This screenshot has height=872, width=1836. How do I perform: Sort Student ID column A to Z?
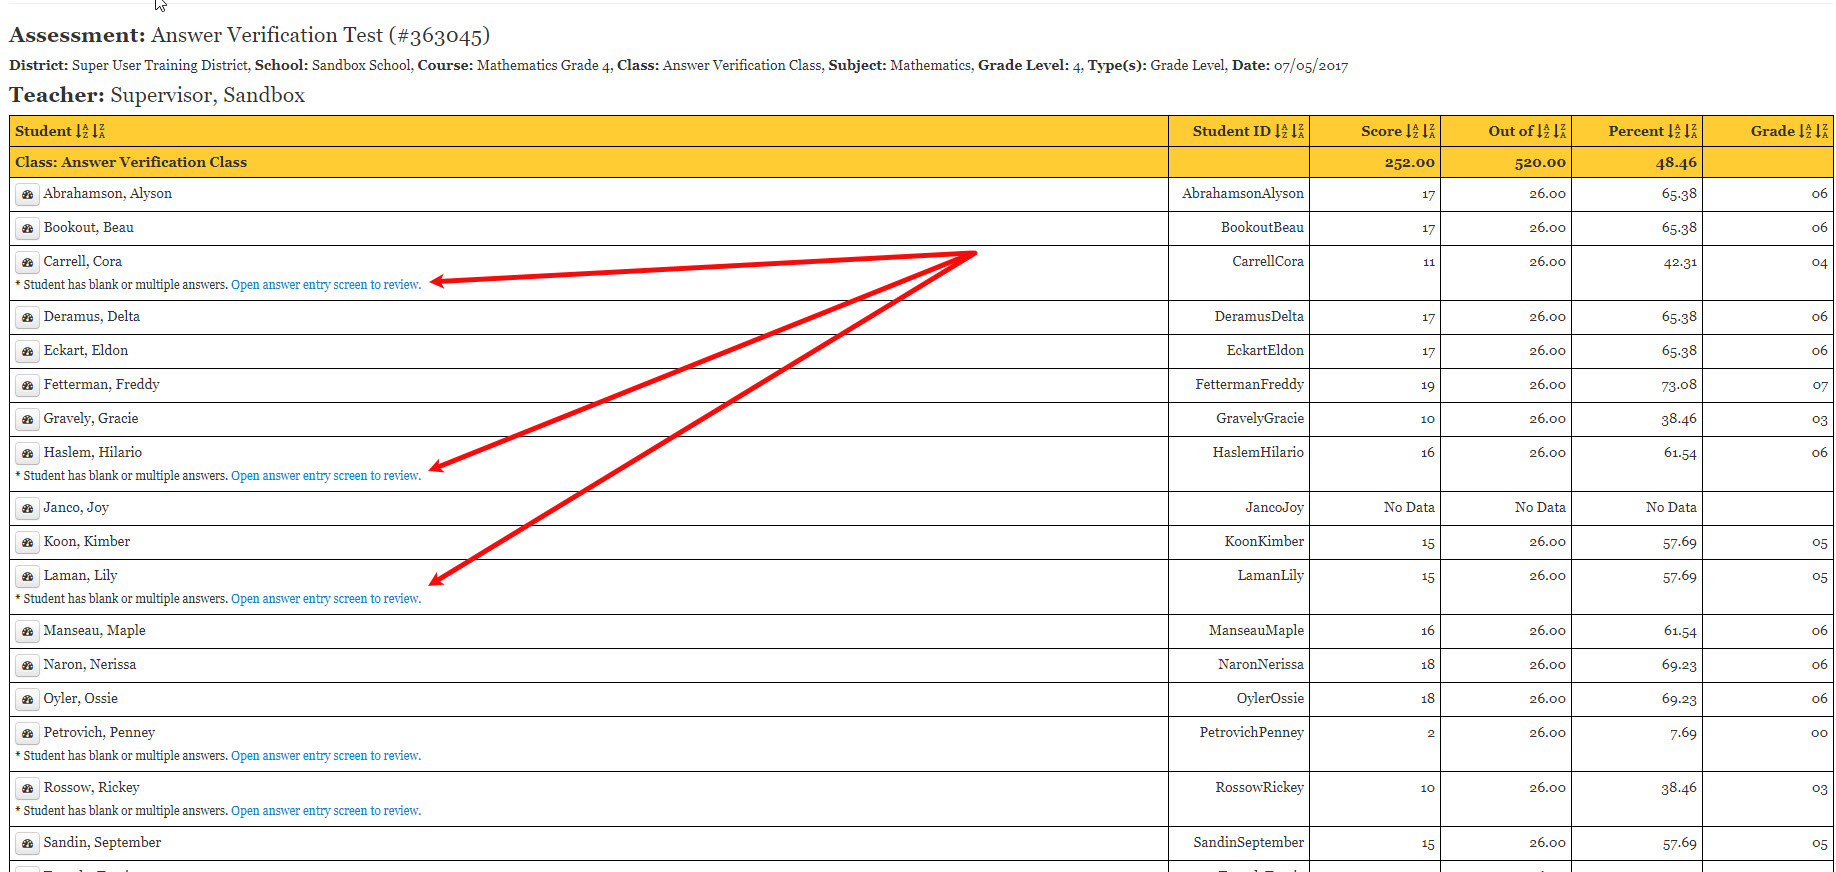[1281, 131]
